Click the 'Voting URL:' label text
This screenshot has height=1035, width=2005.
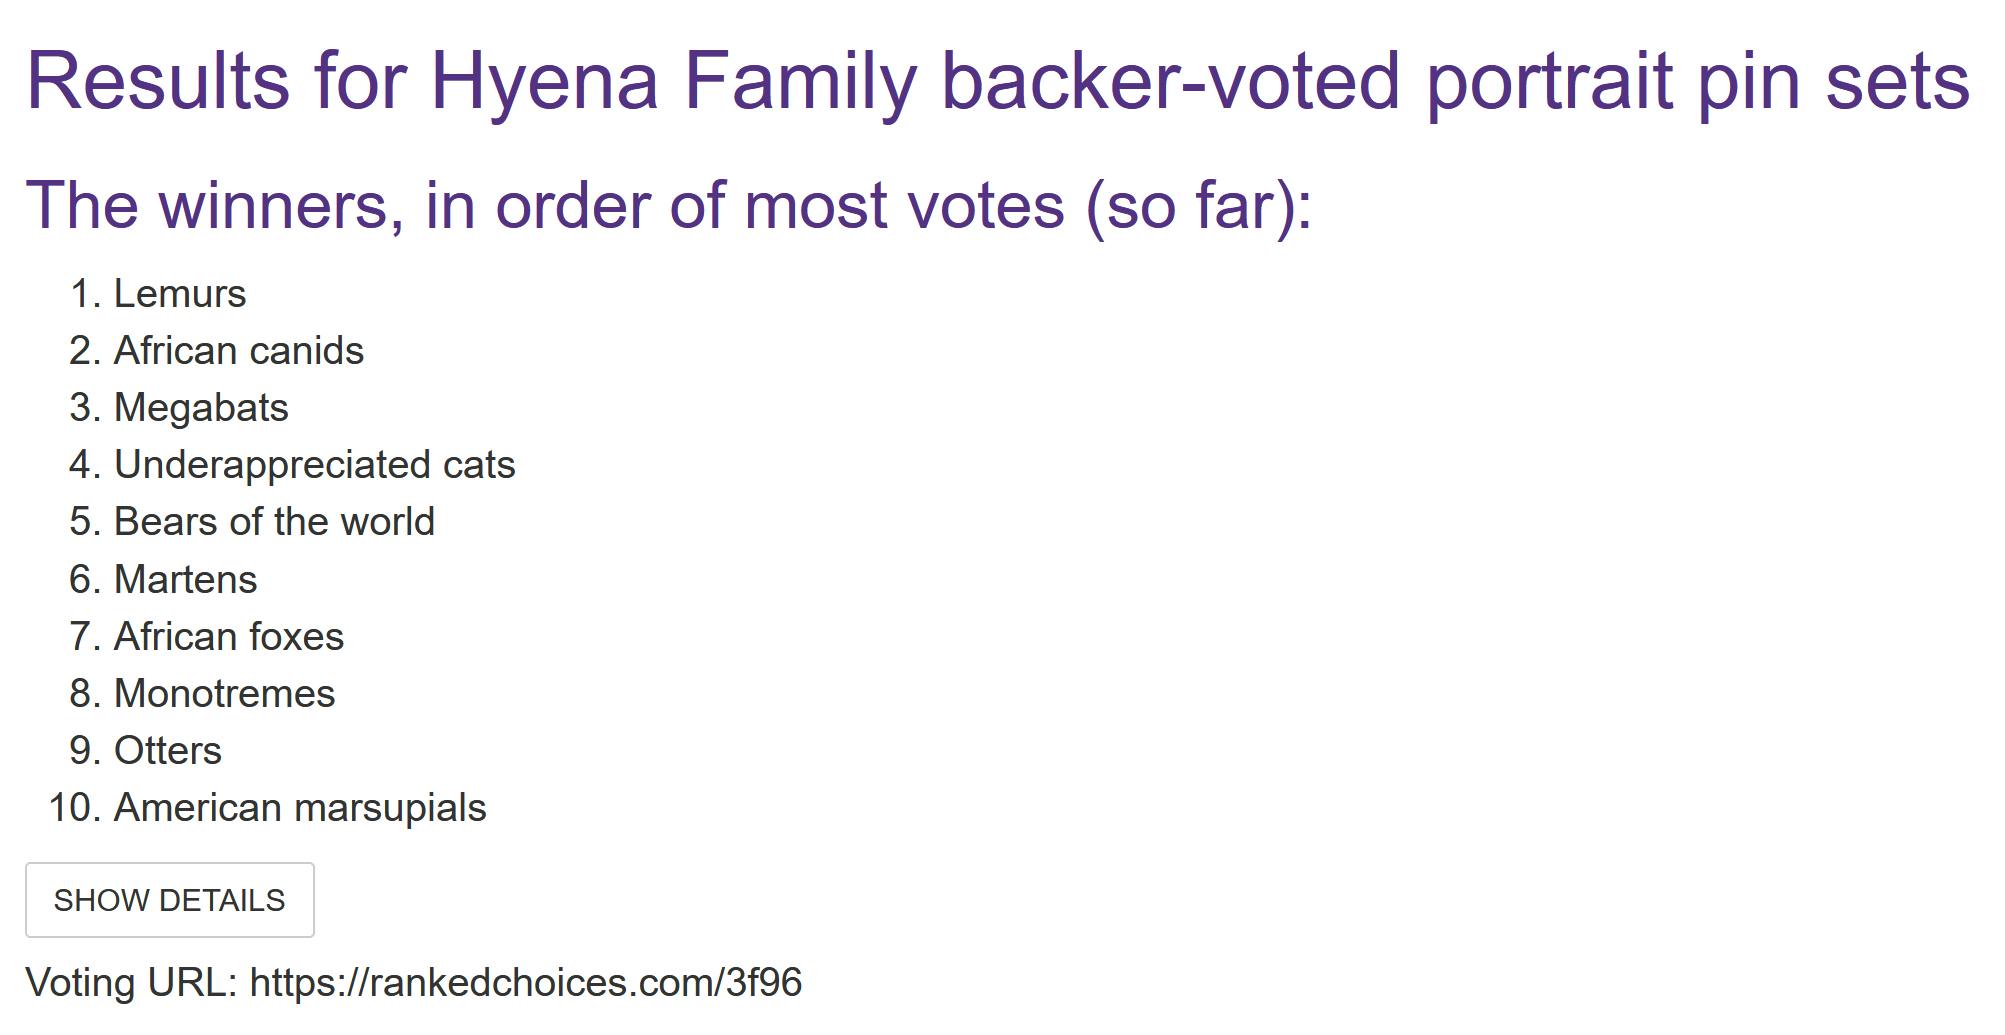tap(131, 982)
